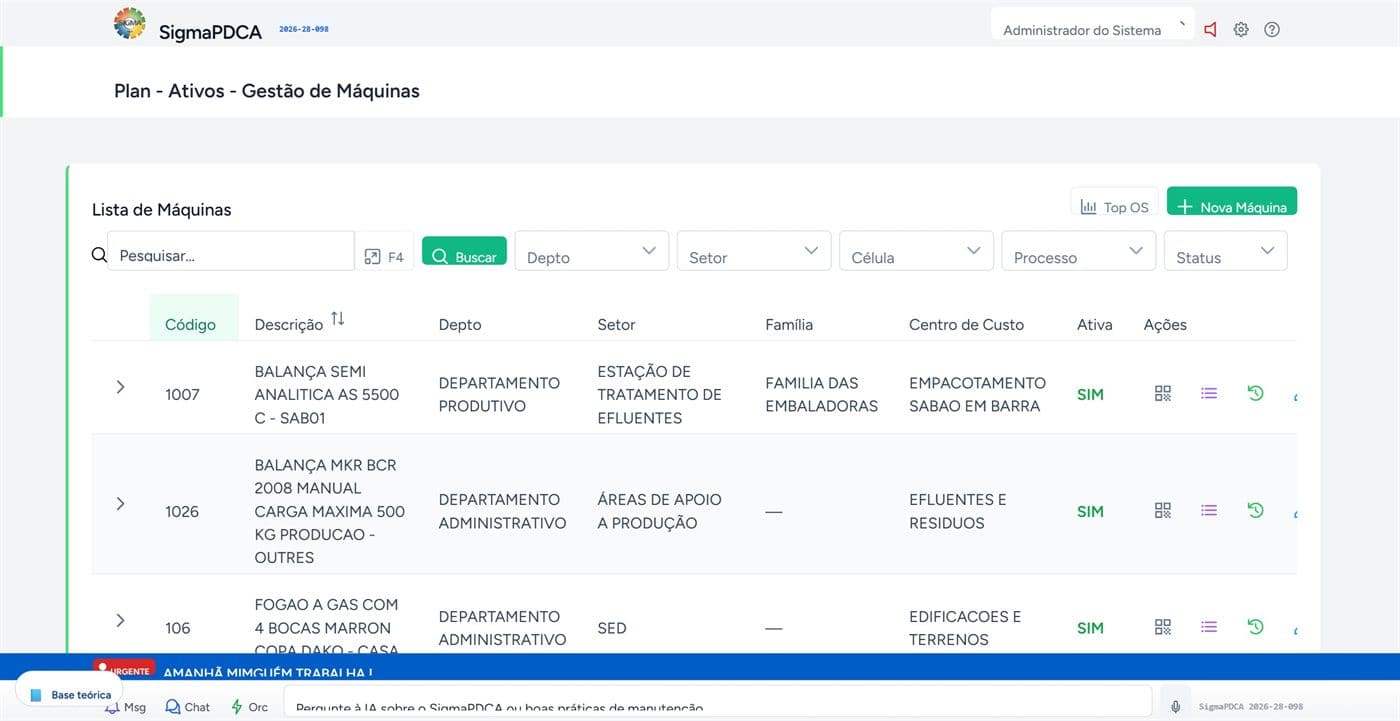The image size is (1400, 721).
Task: Open the settings gear icon
Action: [x=1241, y=30]
